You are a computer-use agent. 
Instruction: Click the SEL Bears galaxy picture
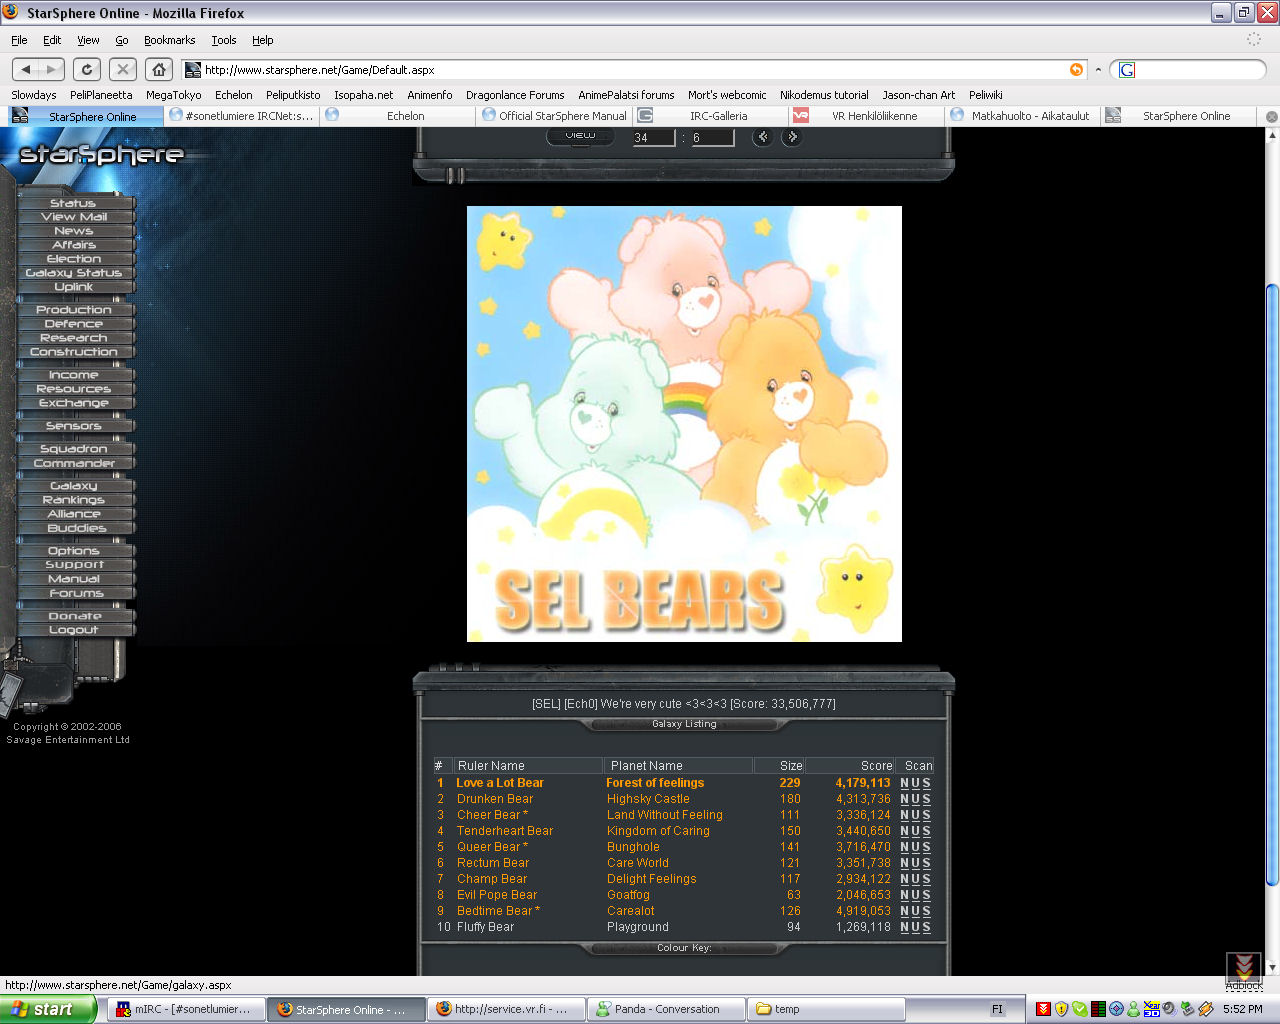684,424
